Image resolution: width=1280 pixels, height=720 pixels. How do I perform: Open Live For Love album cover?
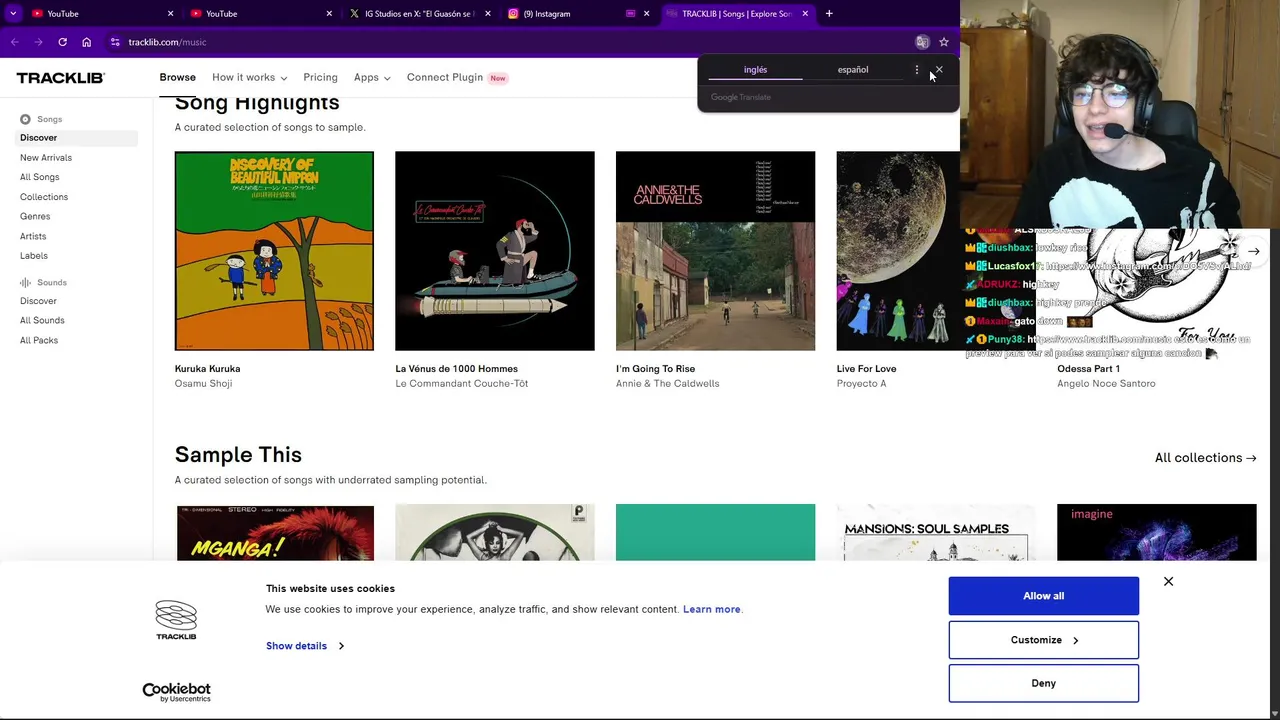coord(898,251)
